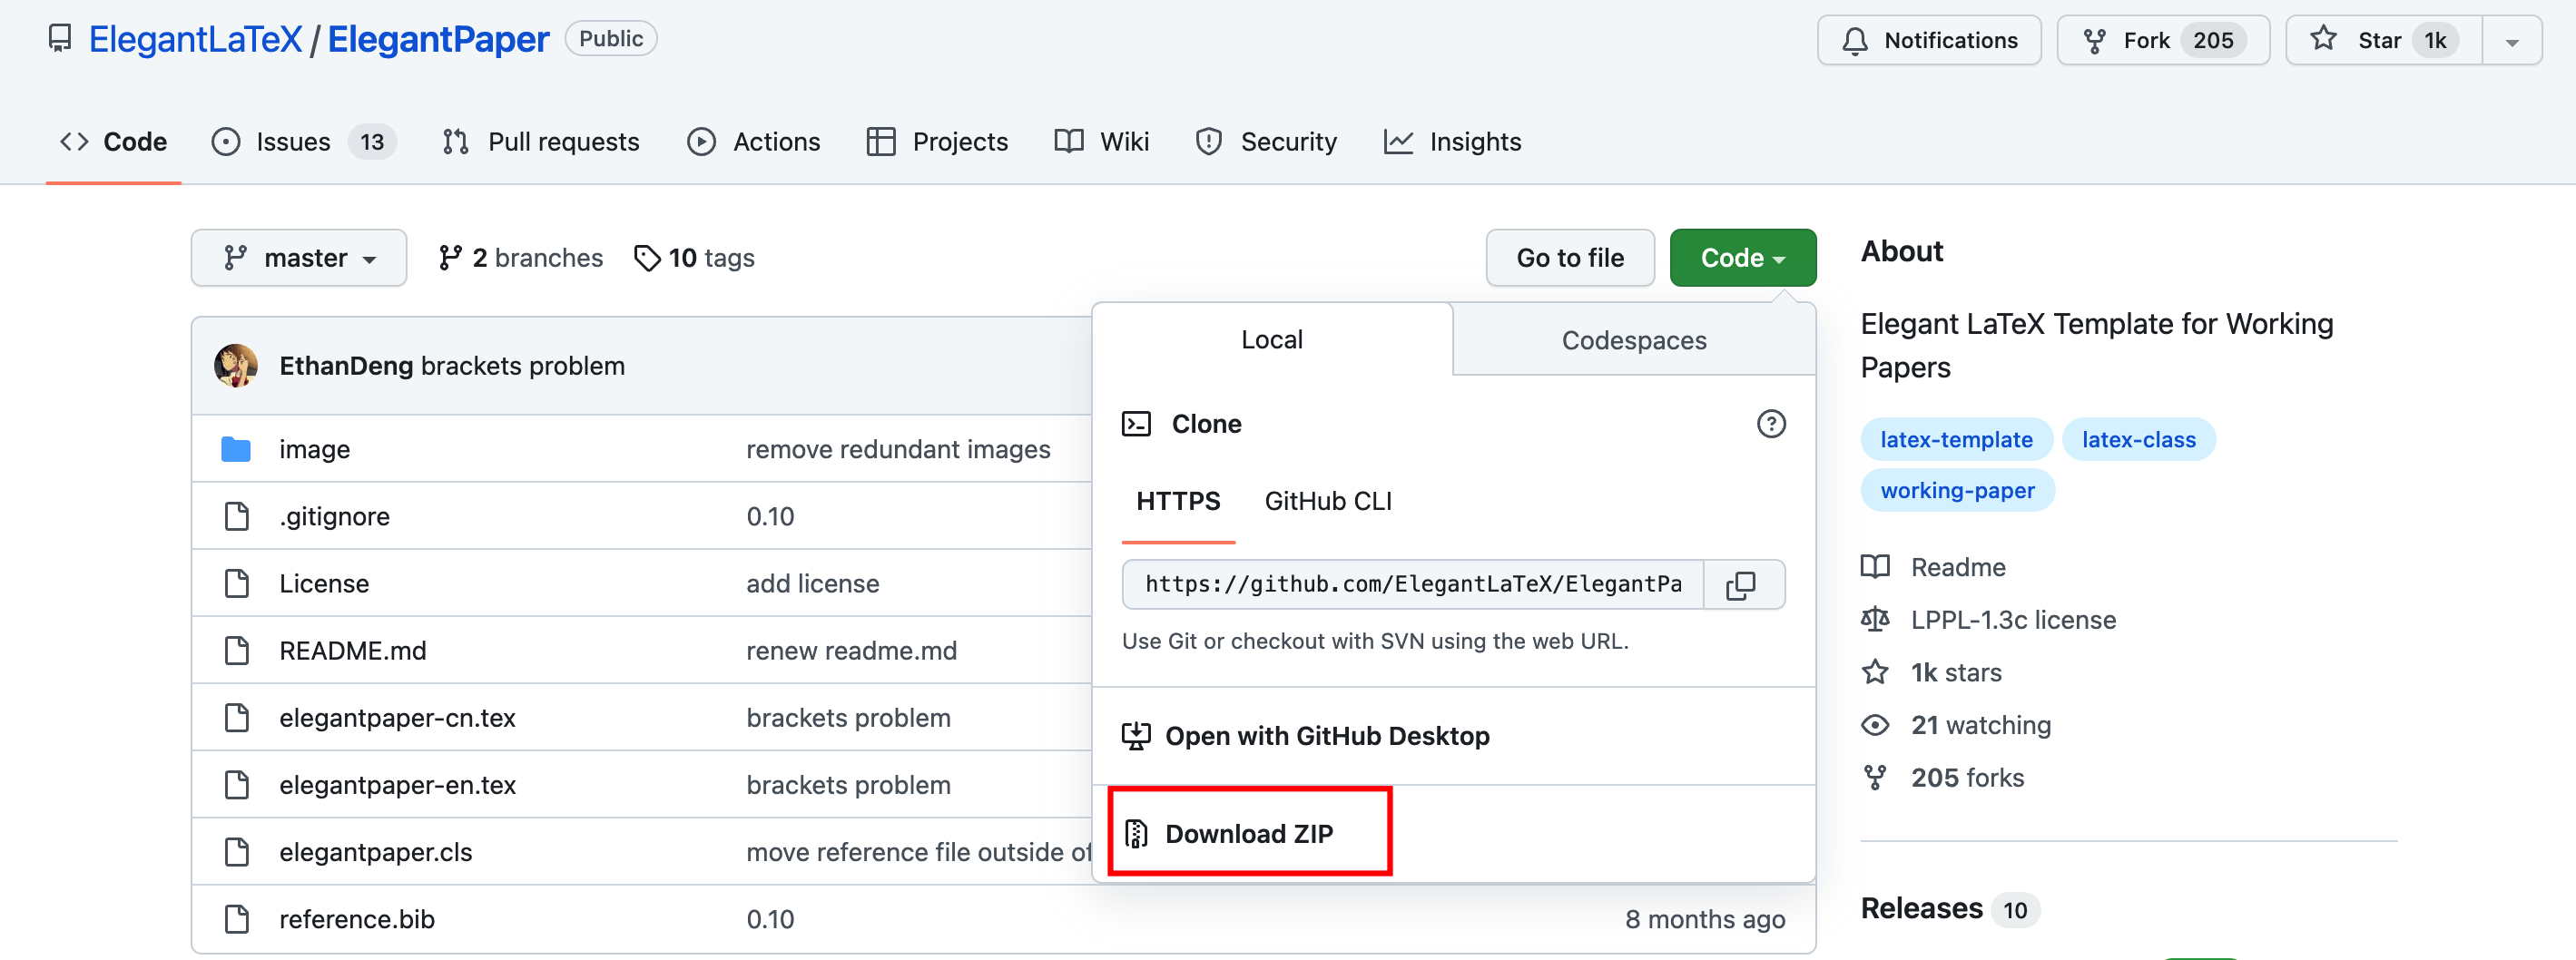Click the Clone help question mark icon
The height and width of the screenshot is (960, 2576).
(x=1770, y=424)
